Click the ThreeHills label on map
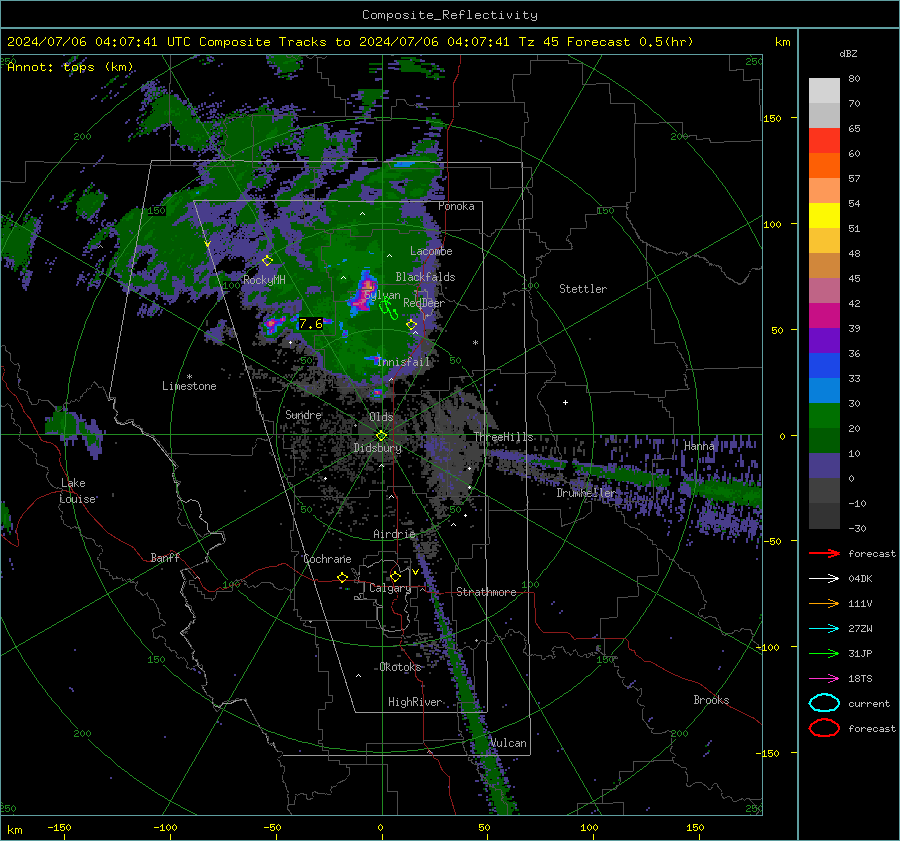900x841 pixels. click(x=503, y=437)
